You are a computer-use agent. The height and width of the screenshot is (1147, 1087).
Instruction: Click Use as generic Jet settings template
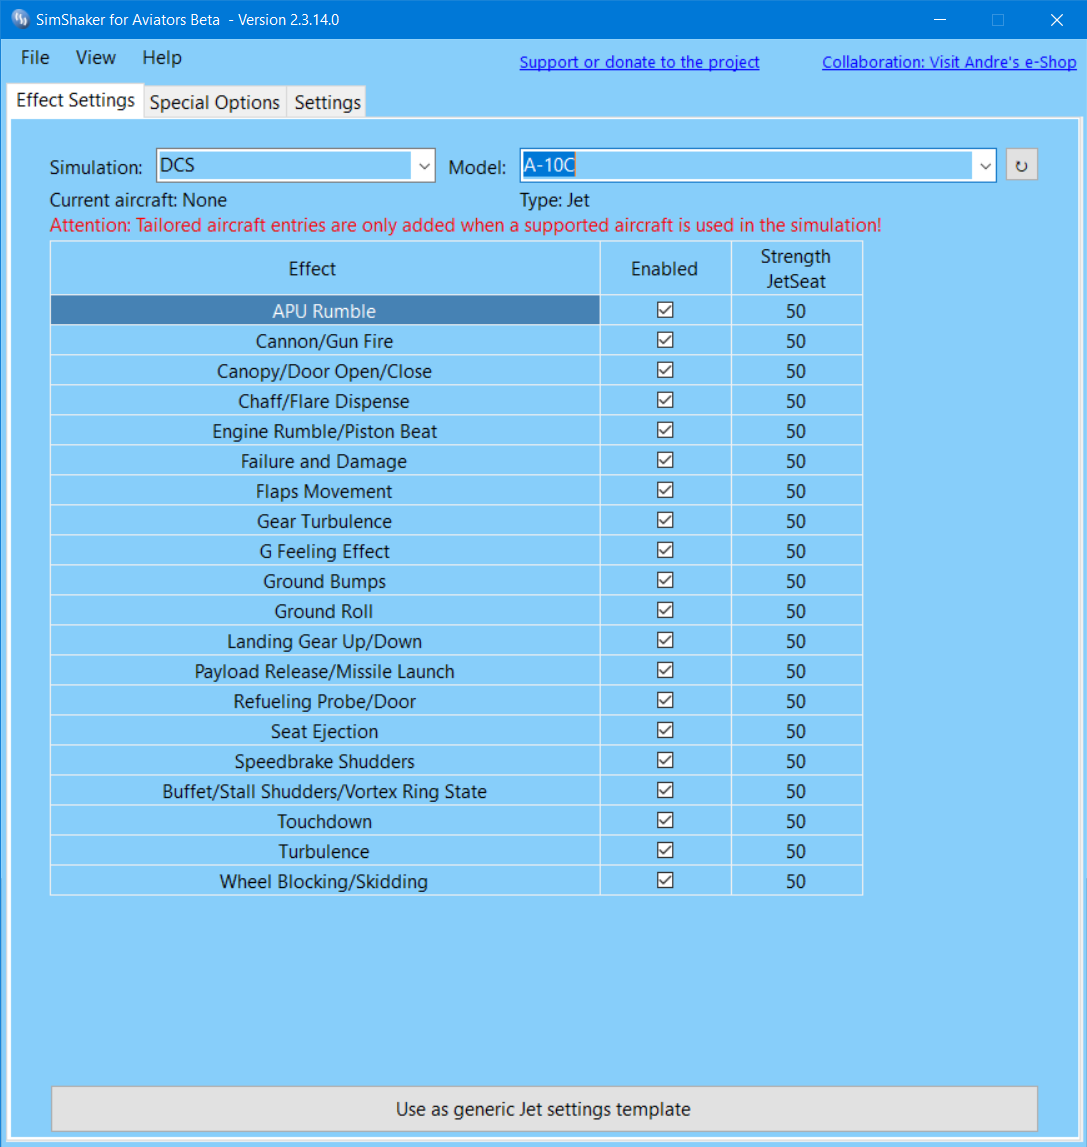tap(544, 1109)
